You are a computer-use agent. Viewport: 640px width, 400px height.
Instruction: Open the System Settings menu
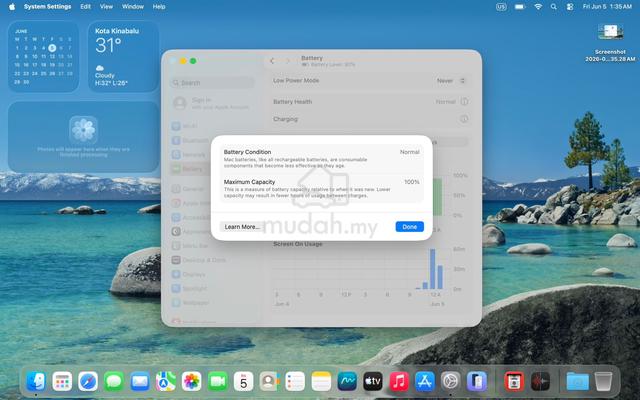[x=47, y=7]
